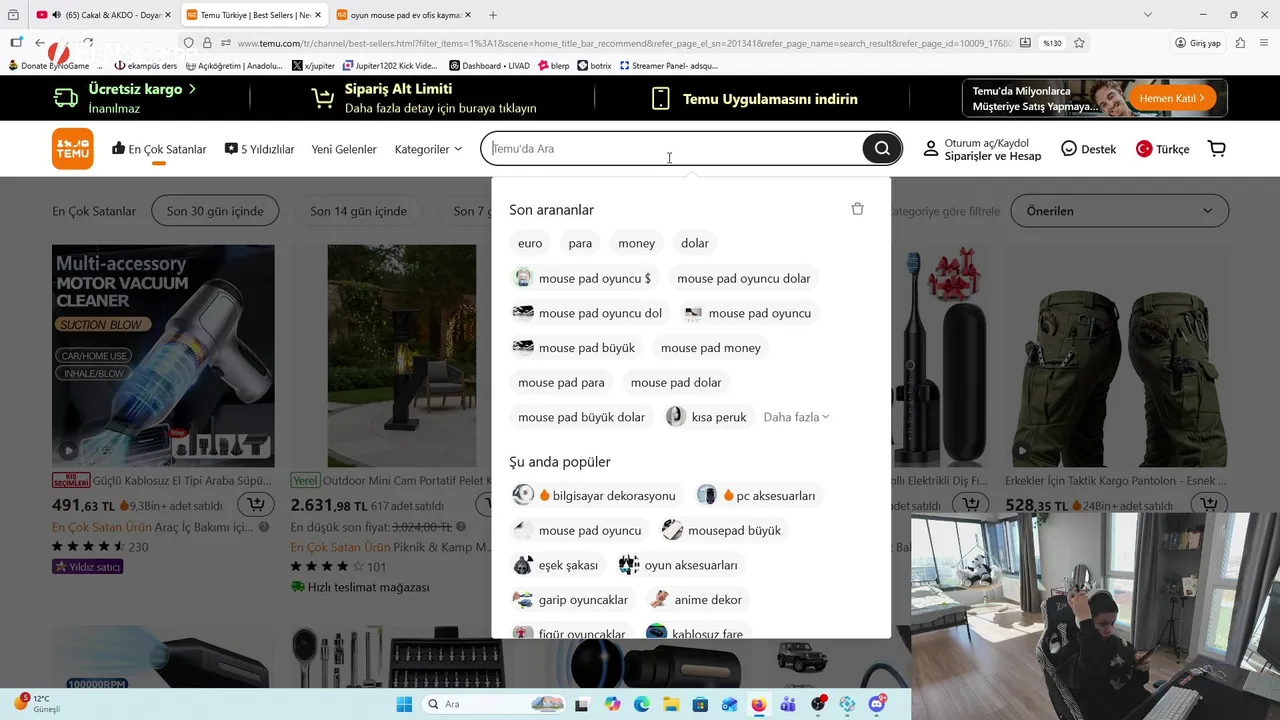The image size is (1280, 720).
Task: Select recent search mouse pad money
Action: pos(710,348)
